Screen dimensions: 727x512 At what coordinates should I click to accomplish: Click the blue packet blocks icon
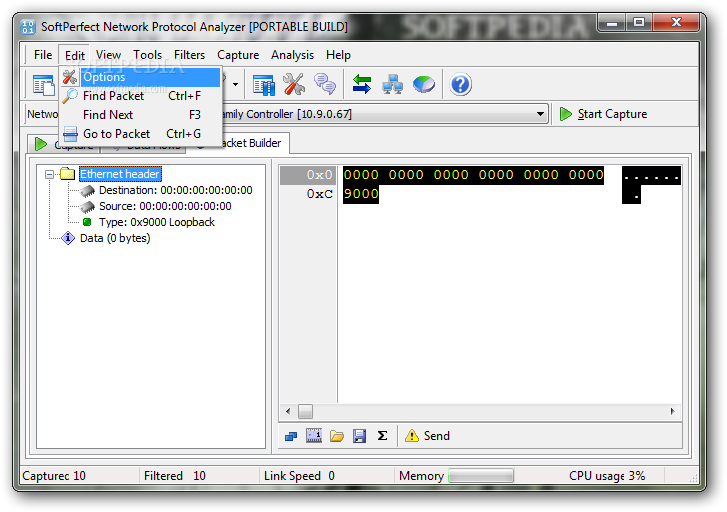click(291, 436)
